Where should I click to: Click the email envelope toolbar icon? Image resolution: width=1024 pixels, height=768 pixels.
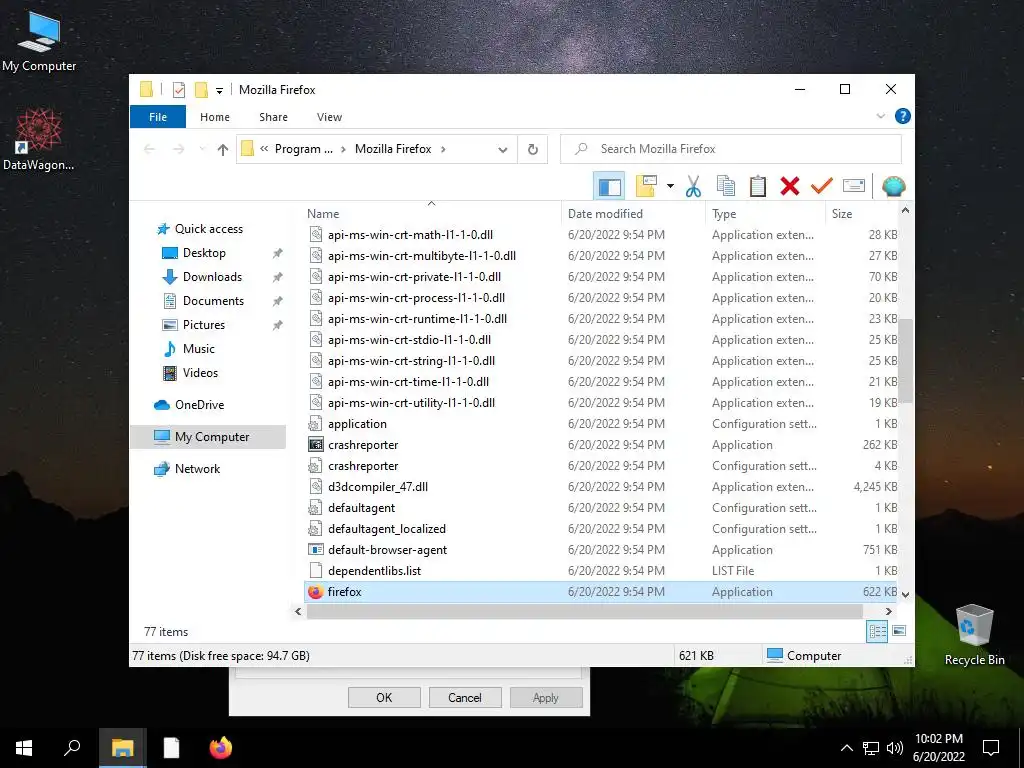(x=854, y=186)
